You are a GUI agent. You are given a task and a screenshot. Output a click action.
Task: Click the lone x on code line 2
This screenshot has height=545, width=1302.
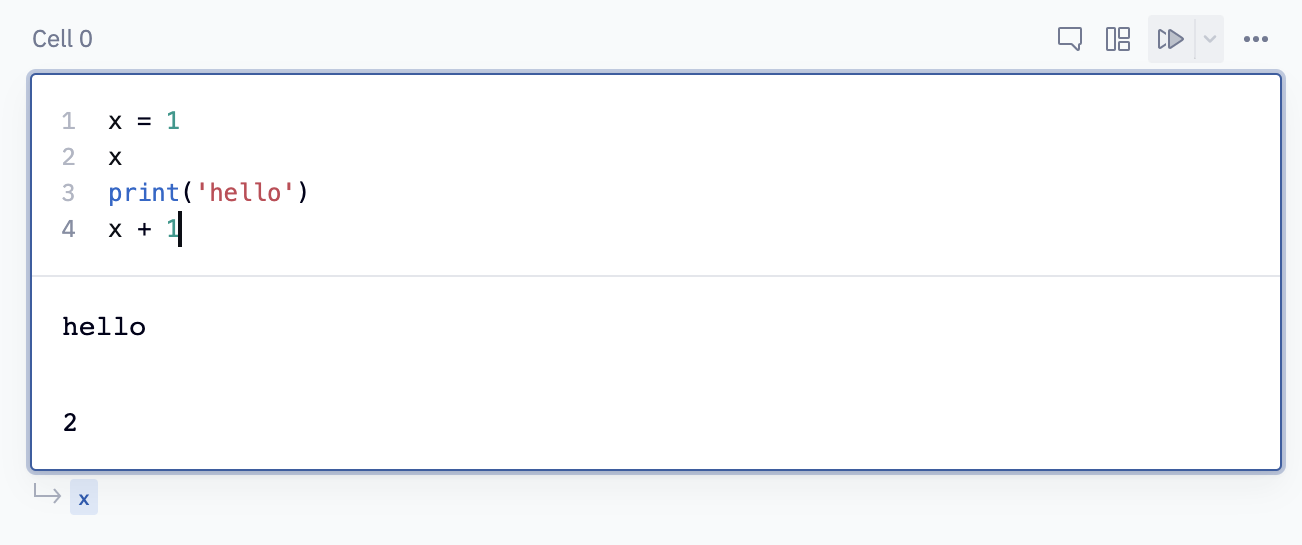(x=115, y=157)
